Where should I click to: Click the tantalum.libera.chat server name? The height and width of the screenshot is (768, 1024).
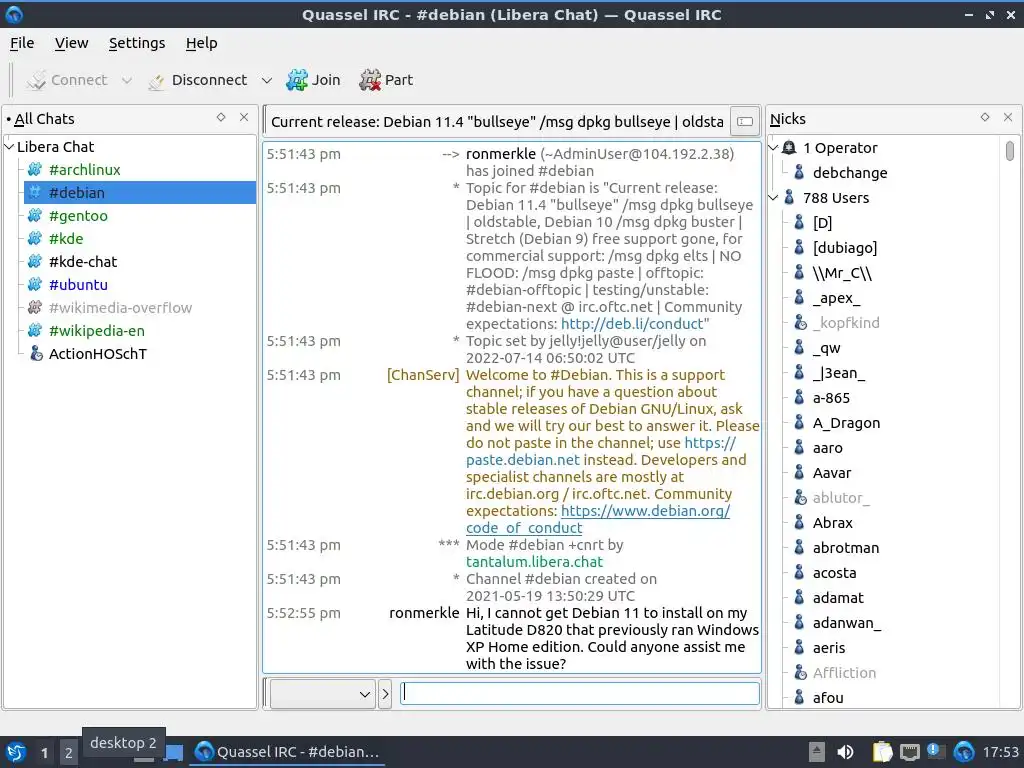pos(534,562)
